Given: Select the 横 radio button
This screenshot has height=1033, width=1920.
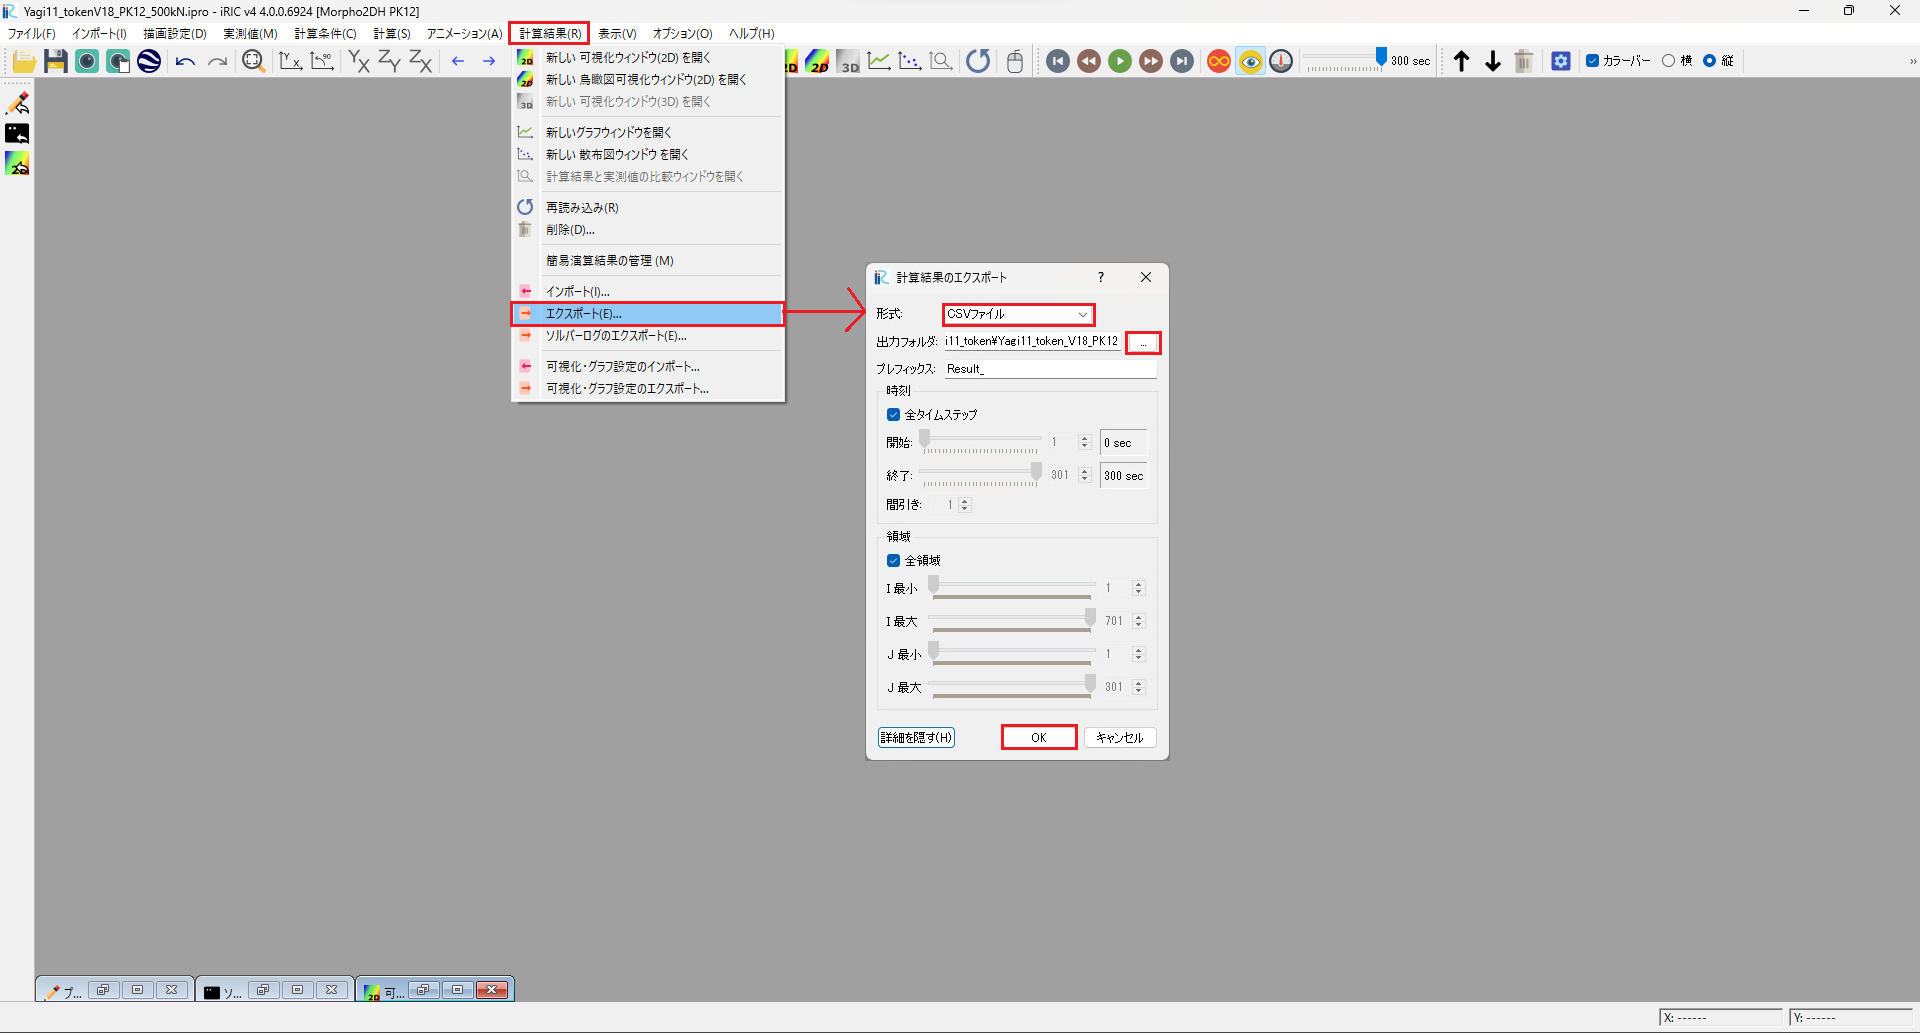Looking at the screenshot, I should click(x=1668, y=61).
